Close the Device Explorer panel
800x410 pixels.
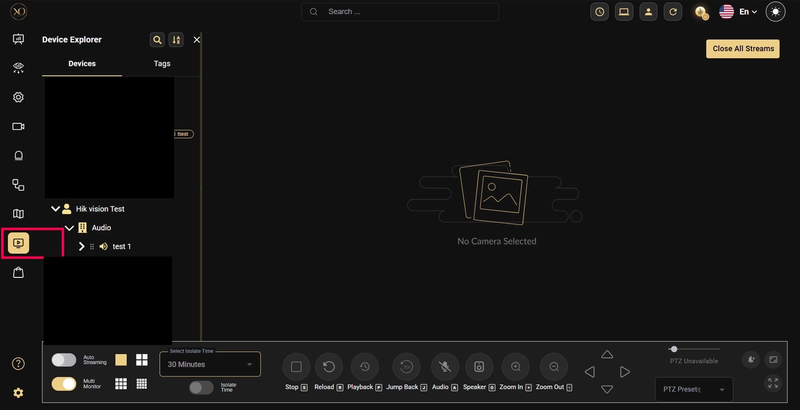coord(196,39)
